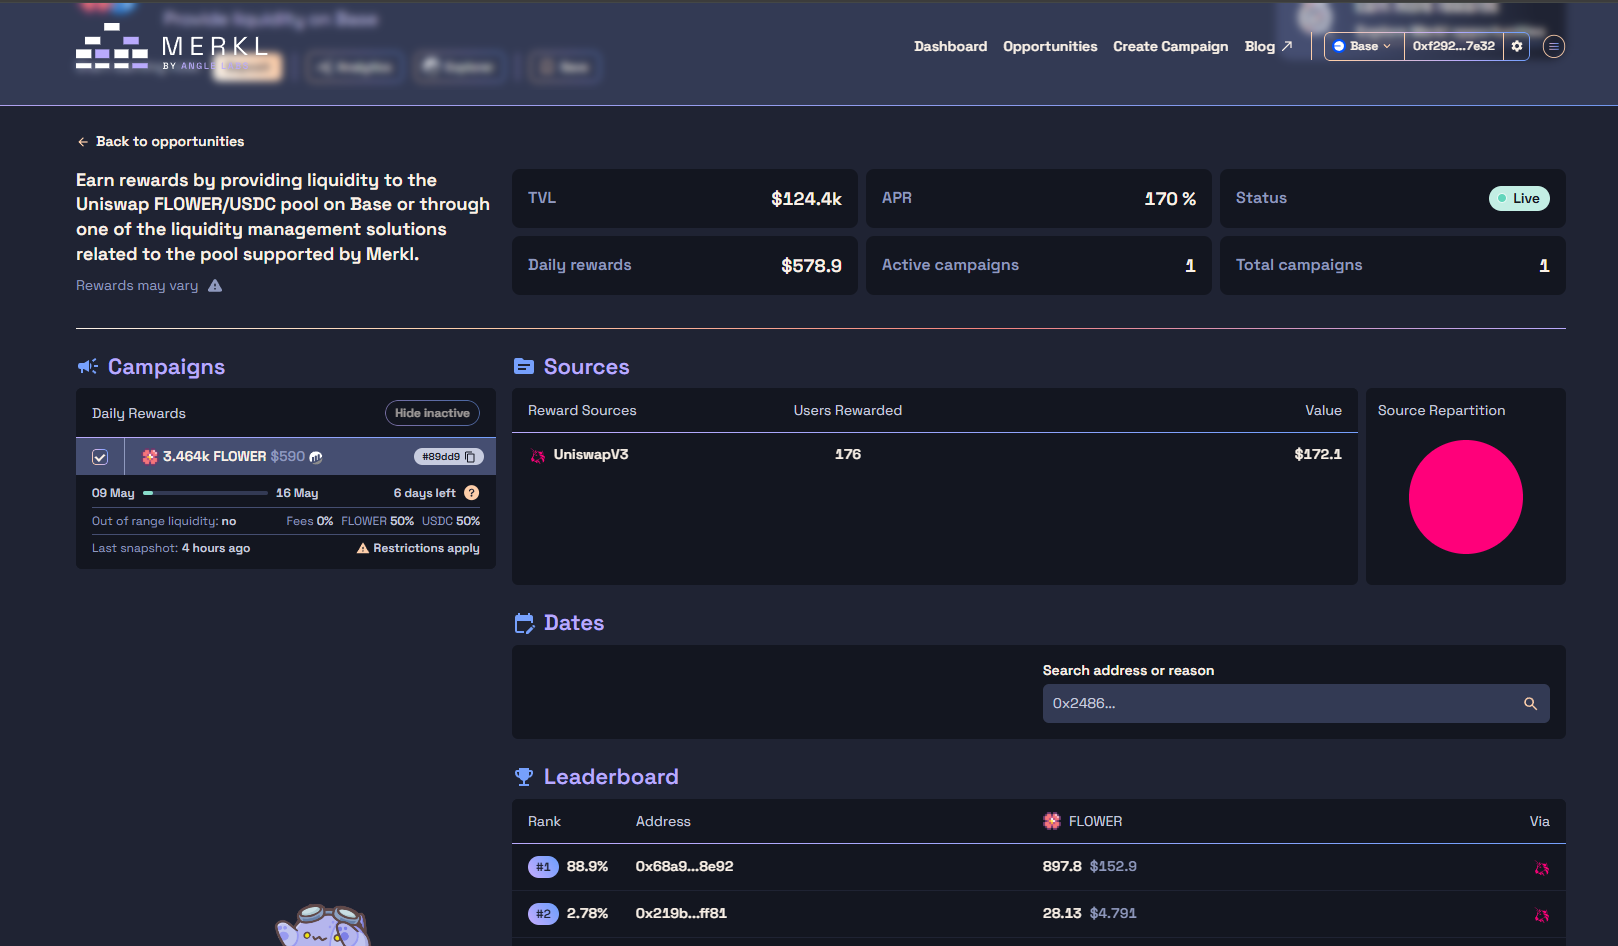Click the FLOWER icon in leaderboard header

pyautogui.click(x=1052, y=821)
